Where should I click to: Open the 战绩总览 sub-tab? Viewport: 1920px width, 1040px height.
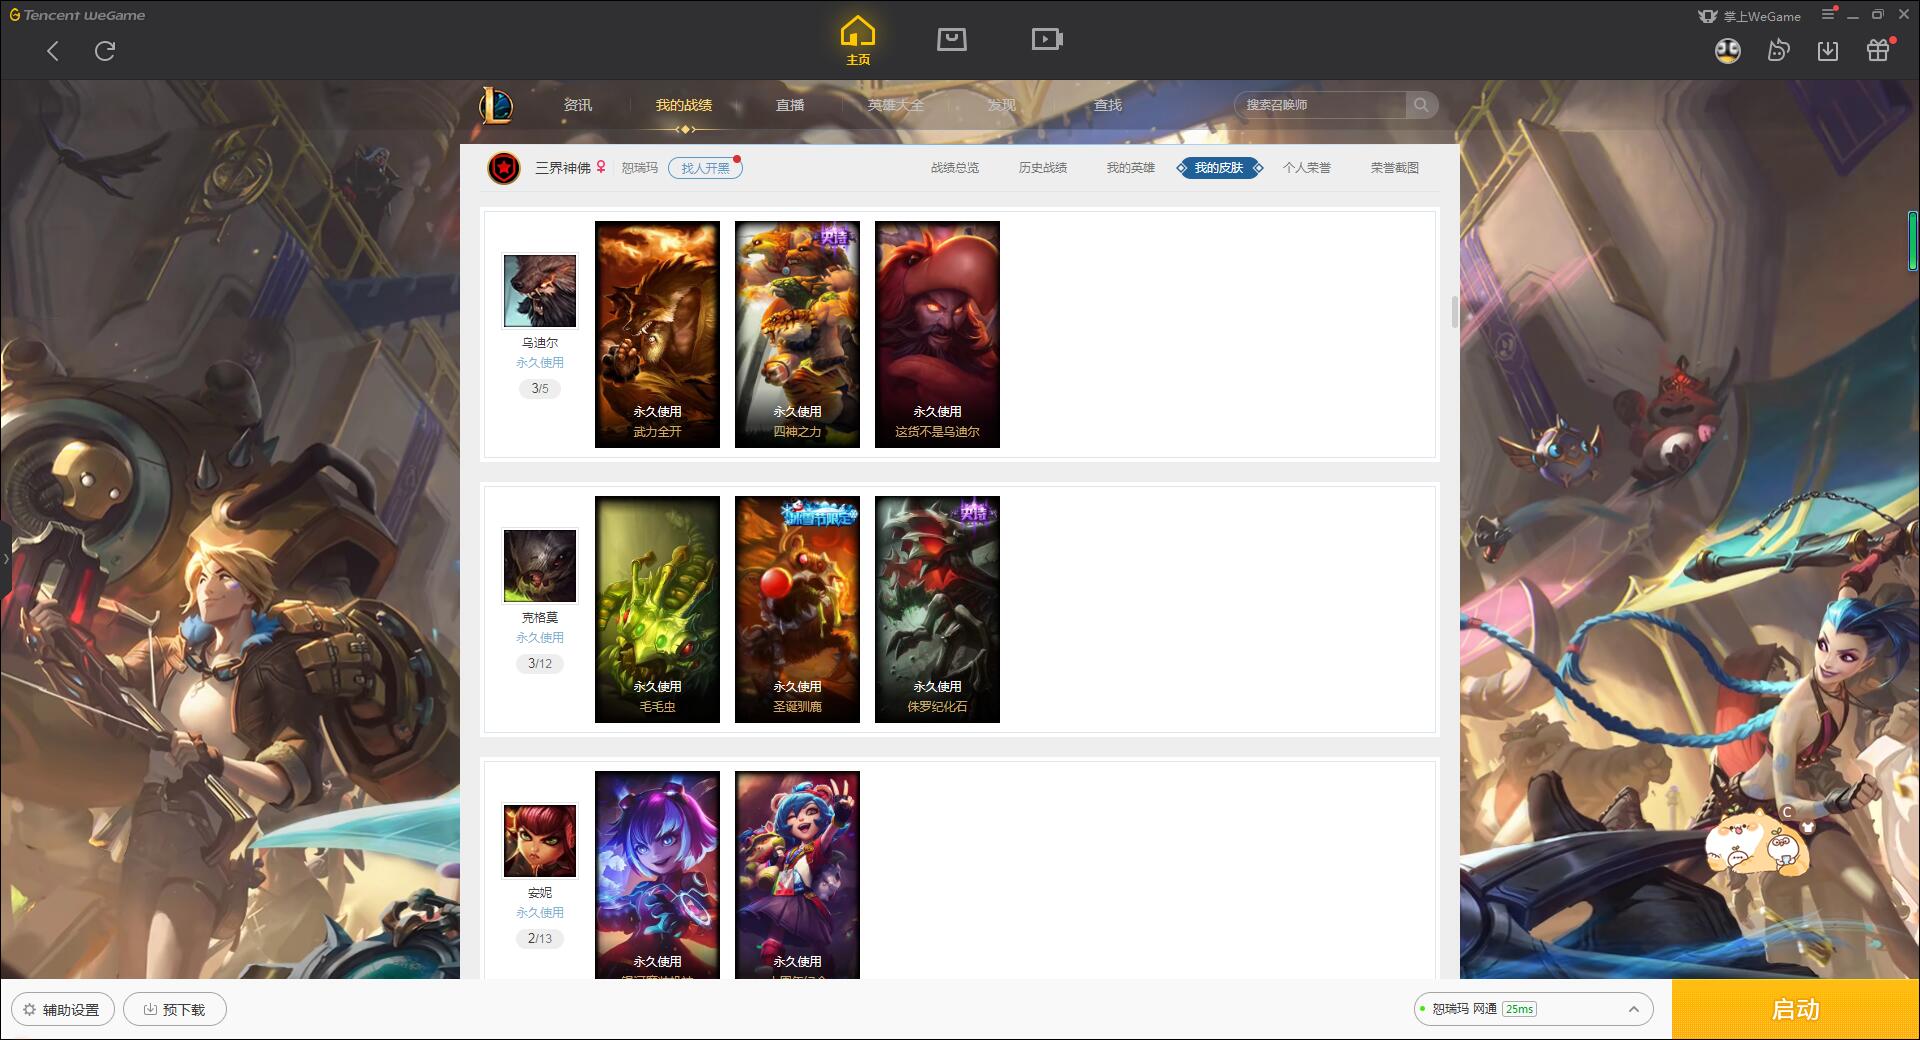[955, 168]
